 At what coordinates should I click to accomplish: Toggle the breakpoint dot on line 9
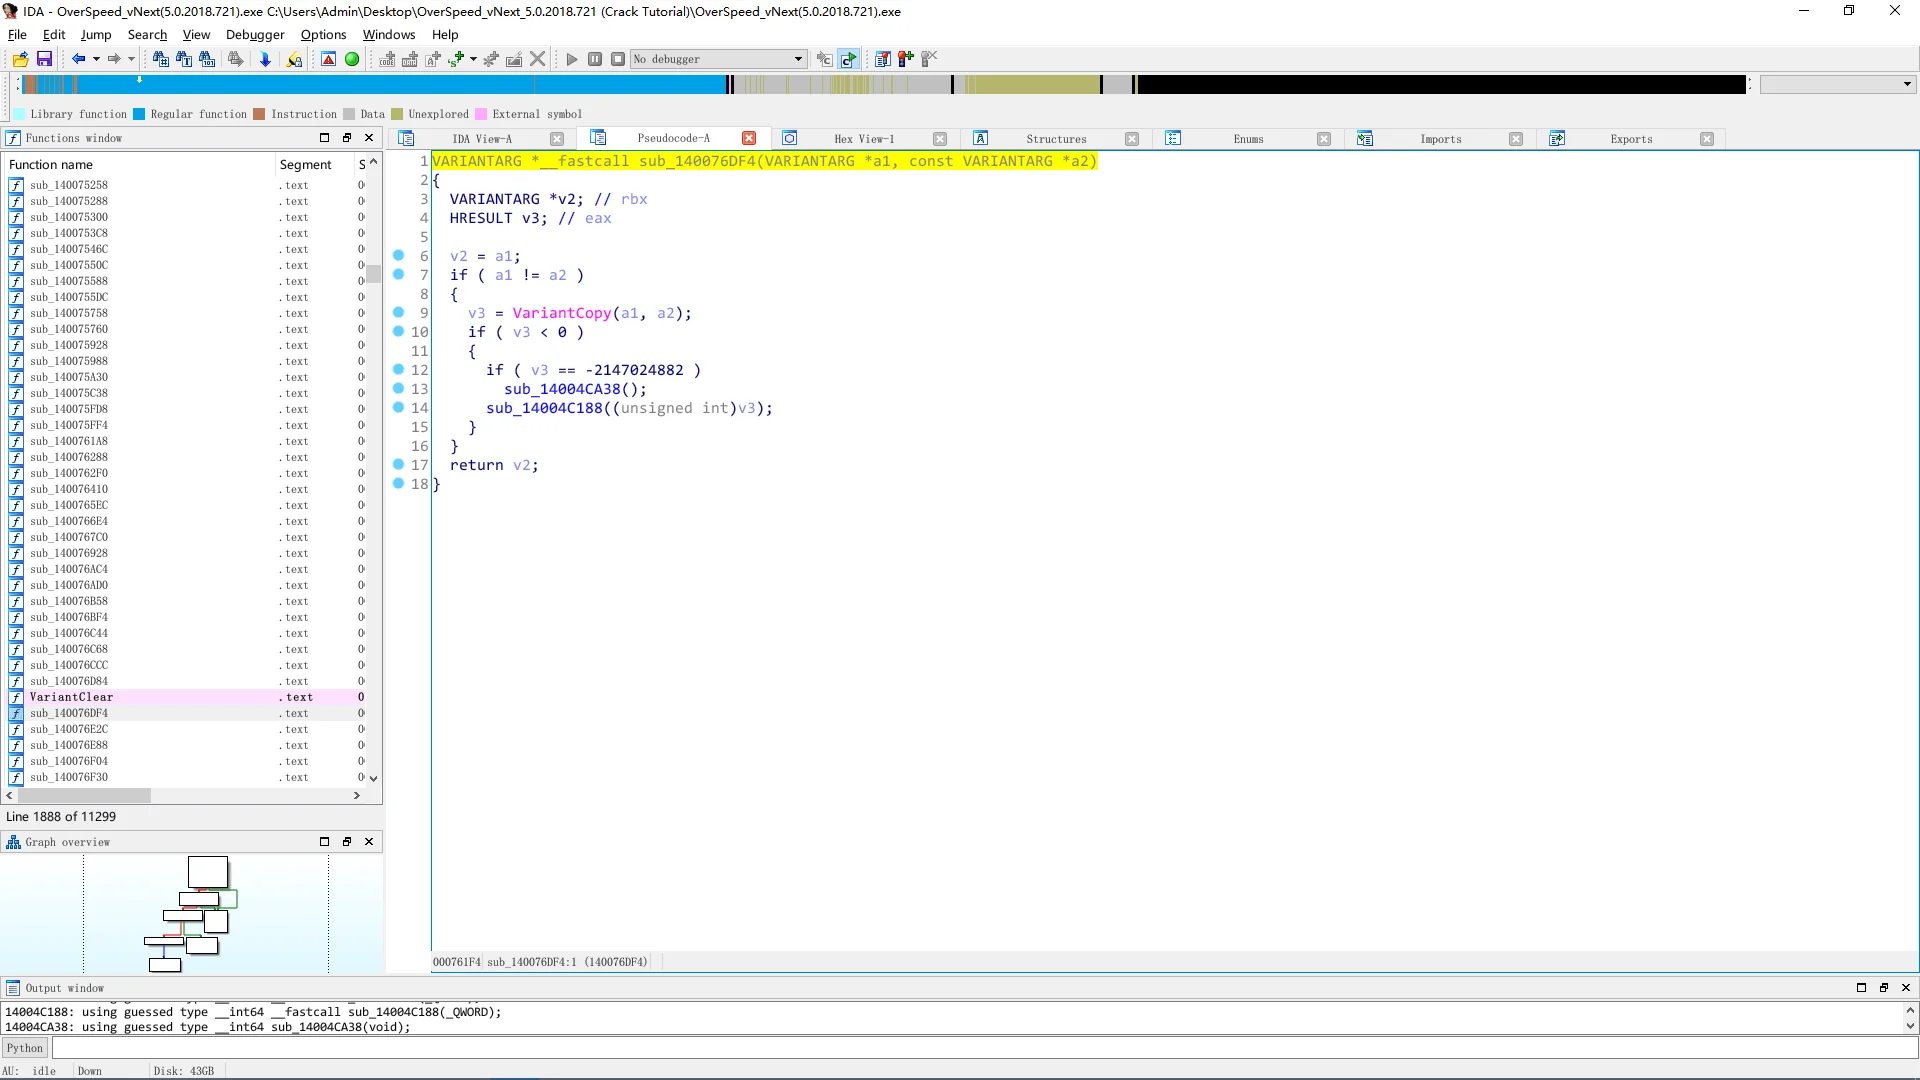(398, 312)
